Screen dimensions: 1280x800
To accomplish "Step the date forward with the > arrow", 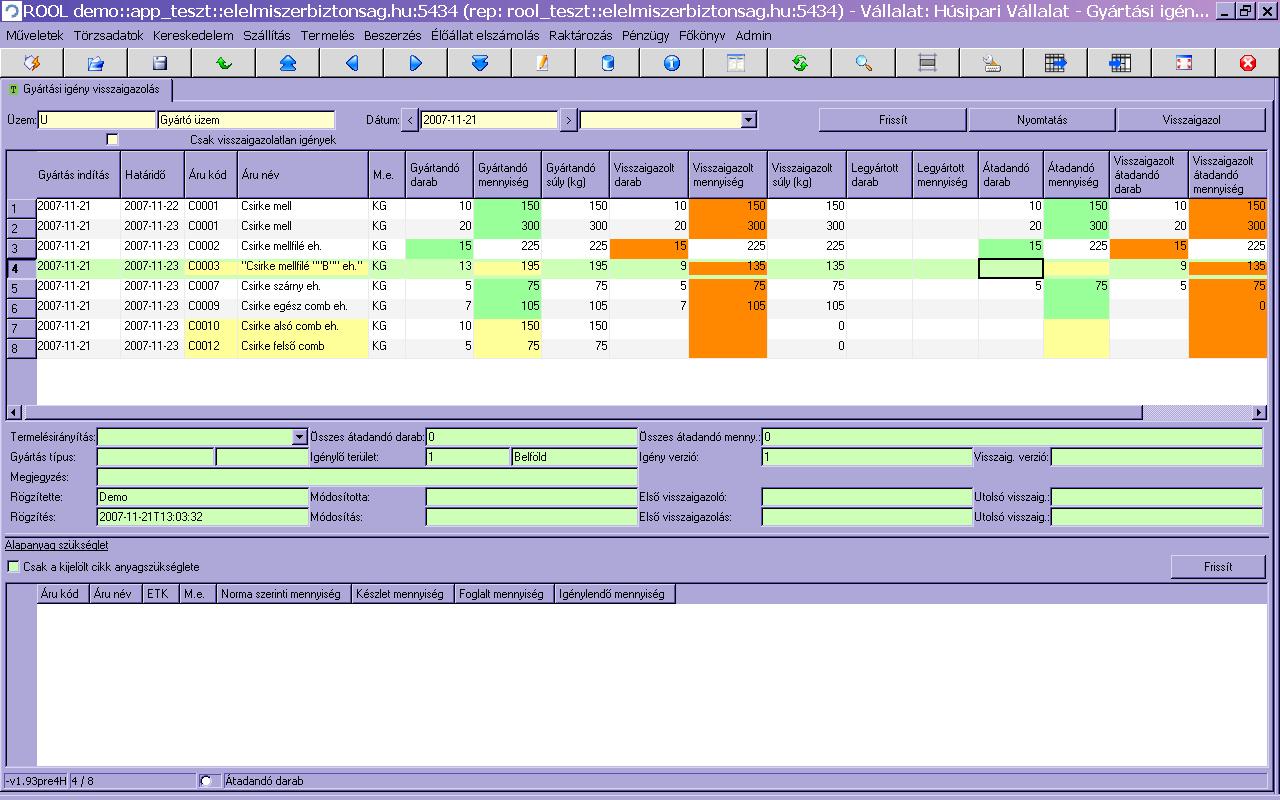I will coord(568,120).
